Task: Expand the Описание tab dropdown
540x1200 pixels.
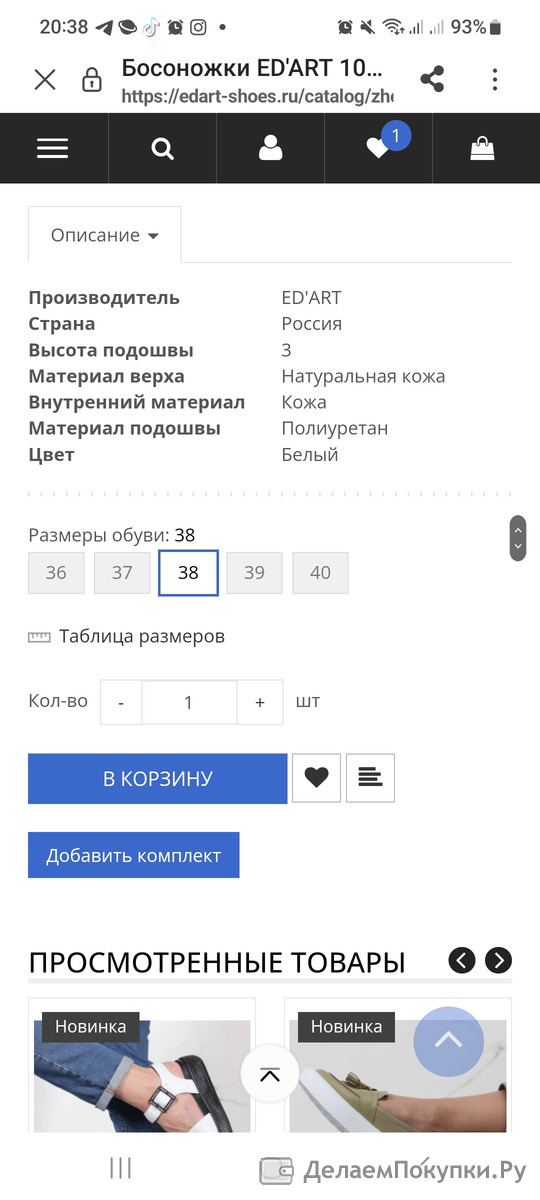Action: click(105, 235)
